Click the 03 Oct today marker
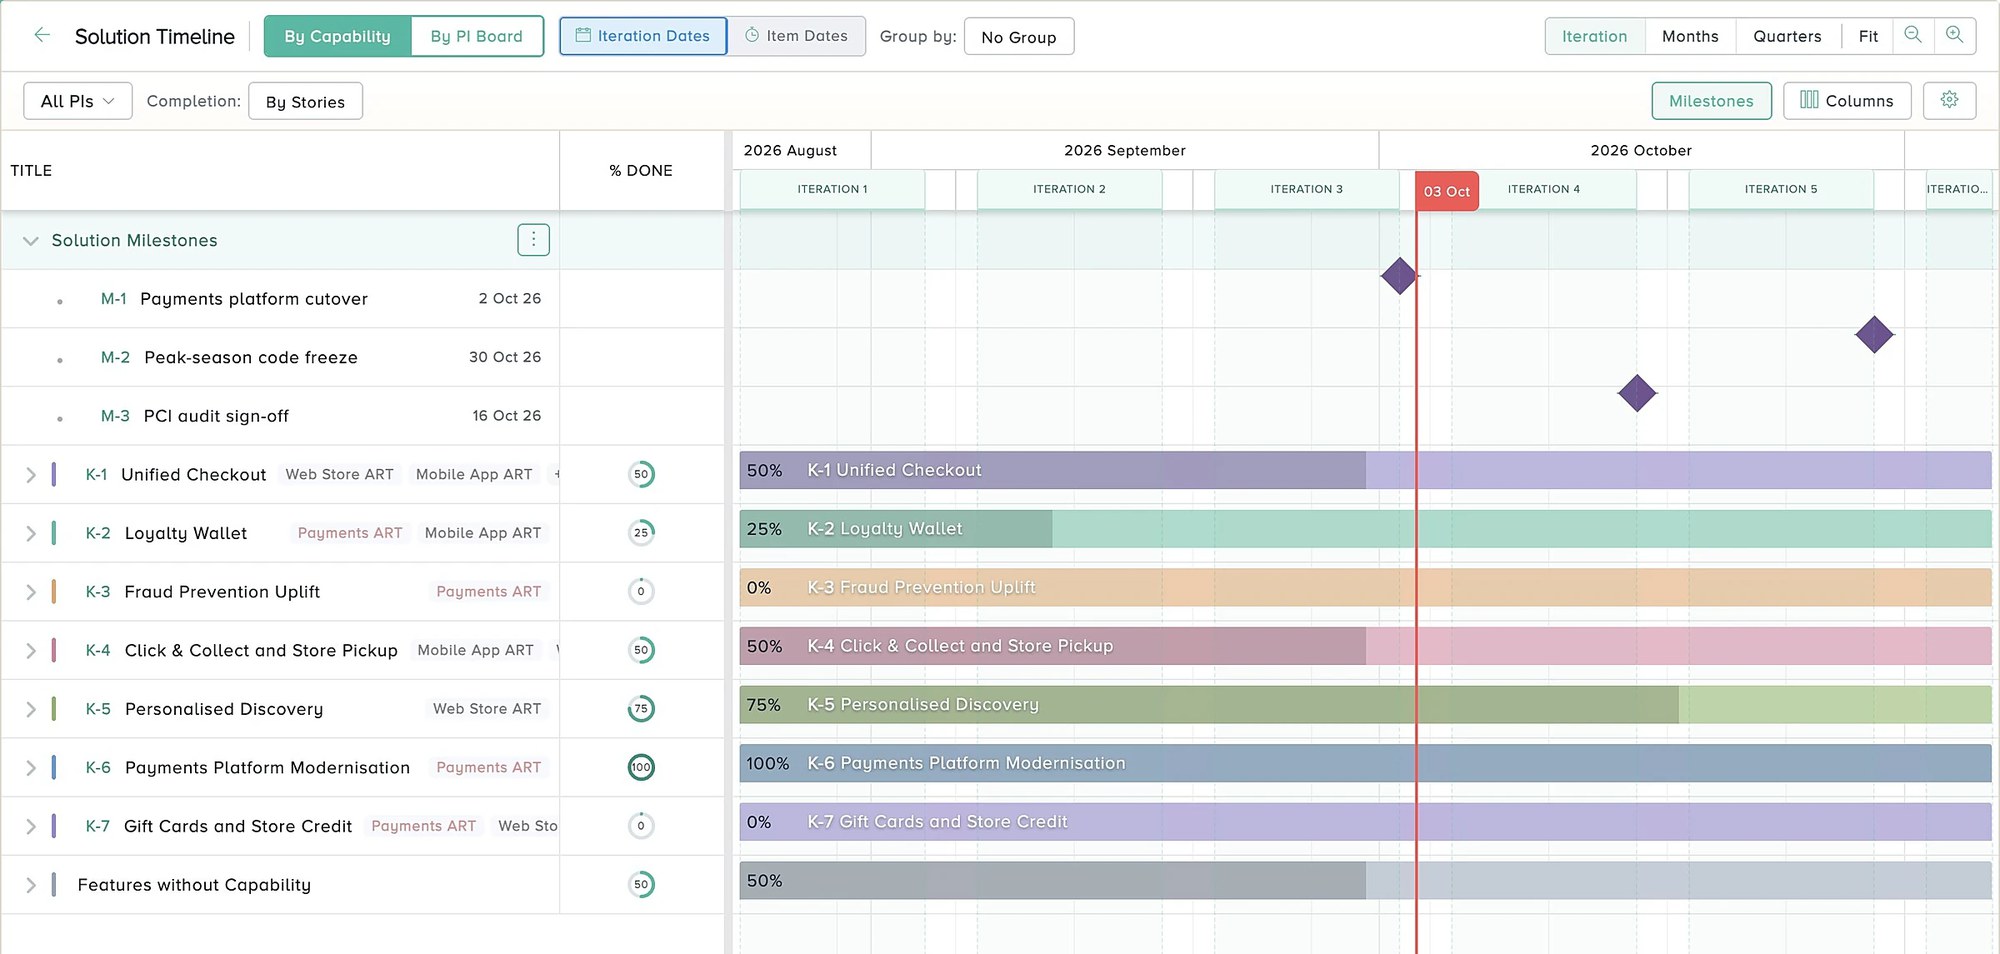2000x954 pixels. click(x=1447, y=191)
